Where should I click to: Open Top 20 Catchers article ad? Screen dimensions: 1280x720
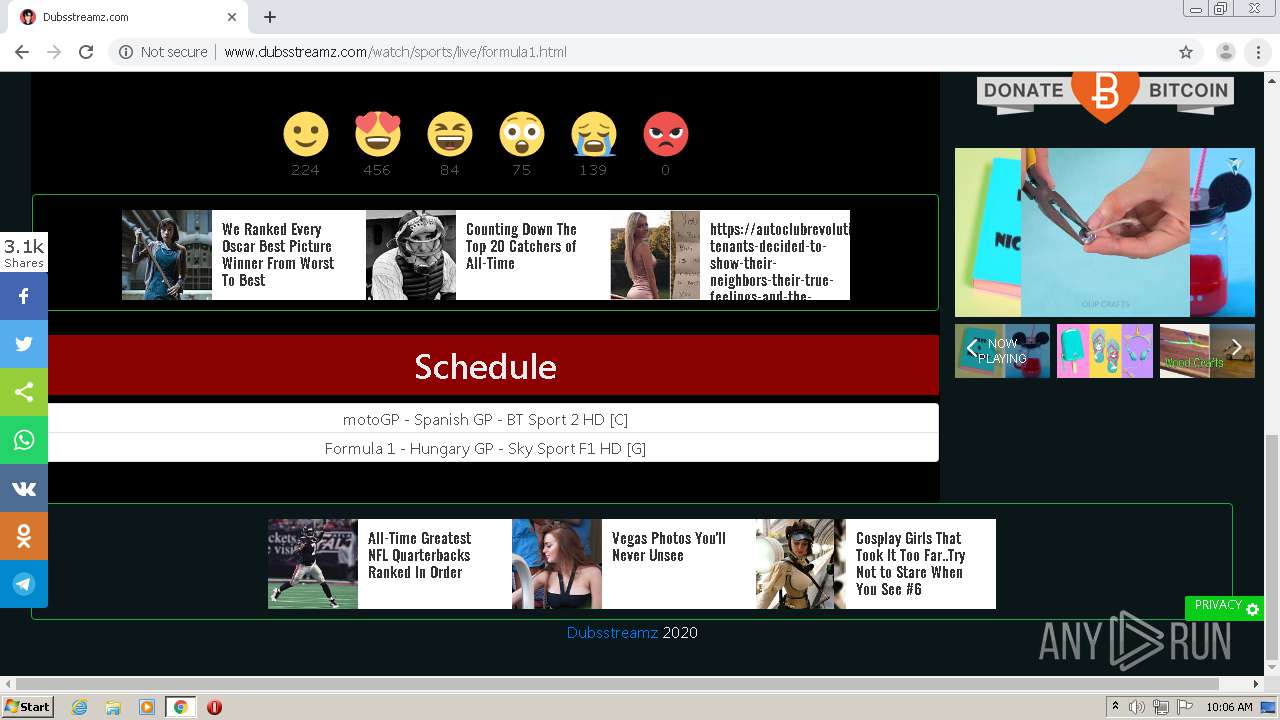tap(488, 255)
